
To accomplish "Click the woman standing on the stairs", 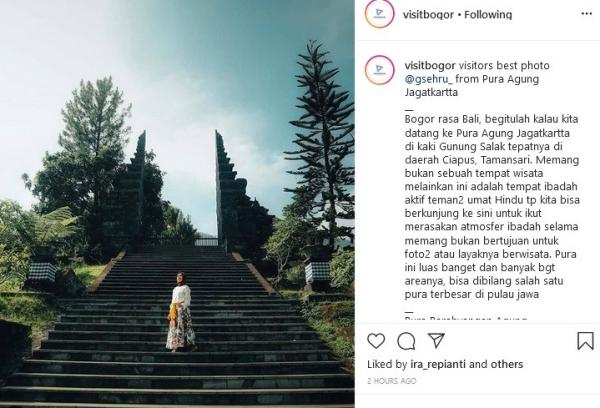I will tap(181, 312).
